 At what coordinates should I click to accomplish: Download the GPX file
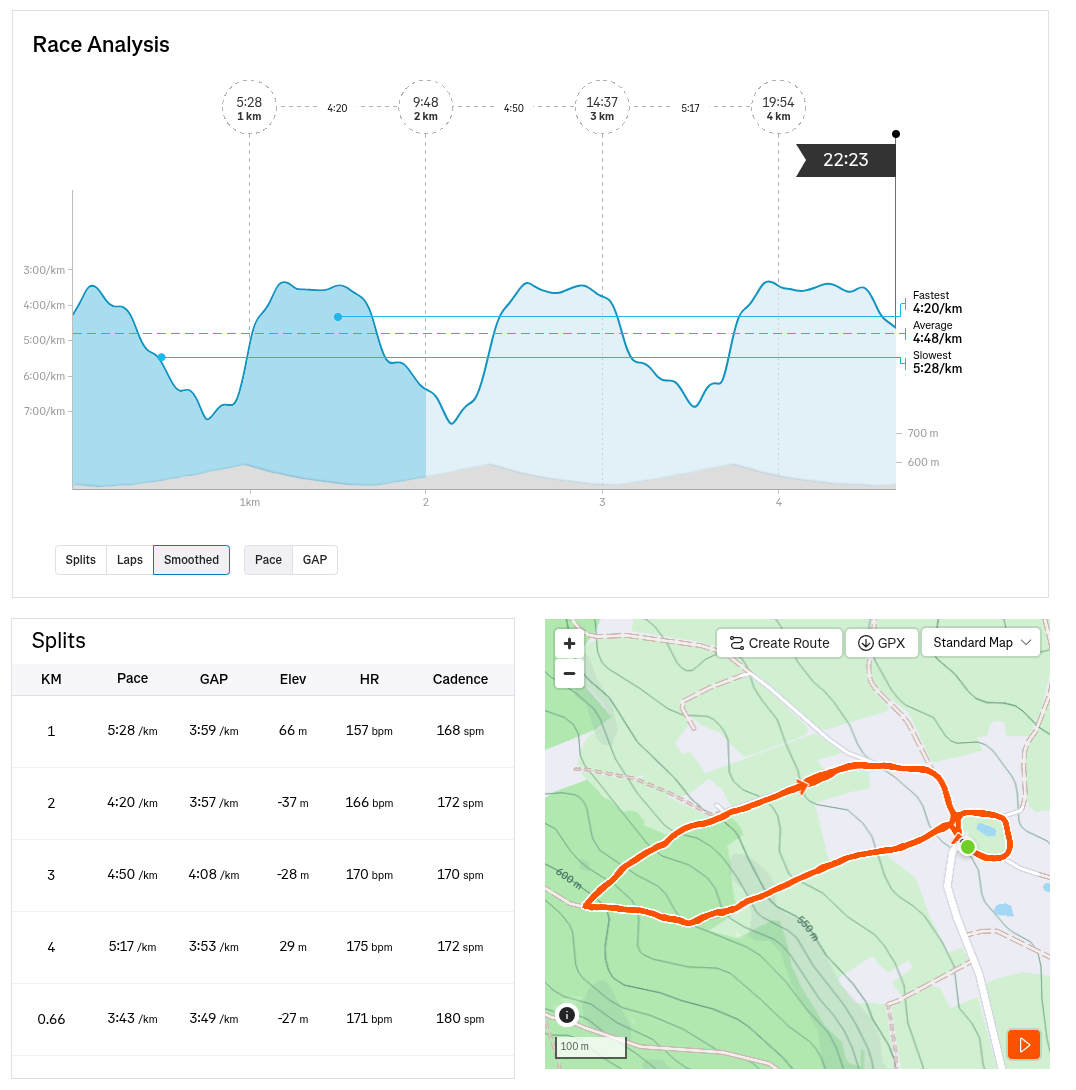pyautogui.click(x=881, y=643)
